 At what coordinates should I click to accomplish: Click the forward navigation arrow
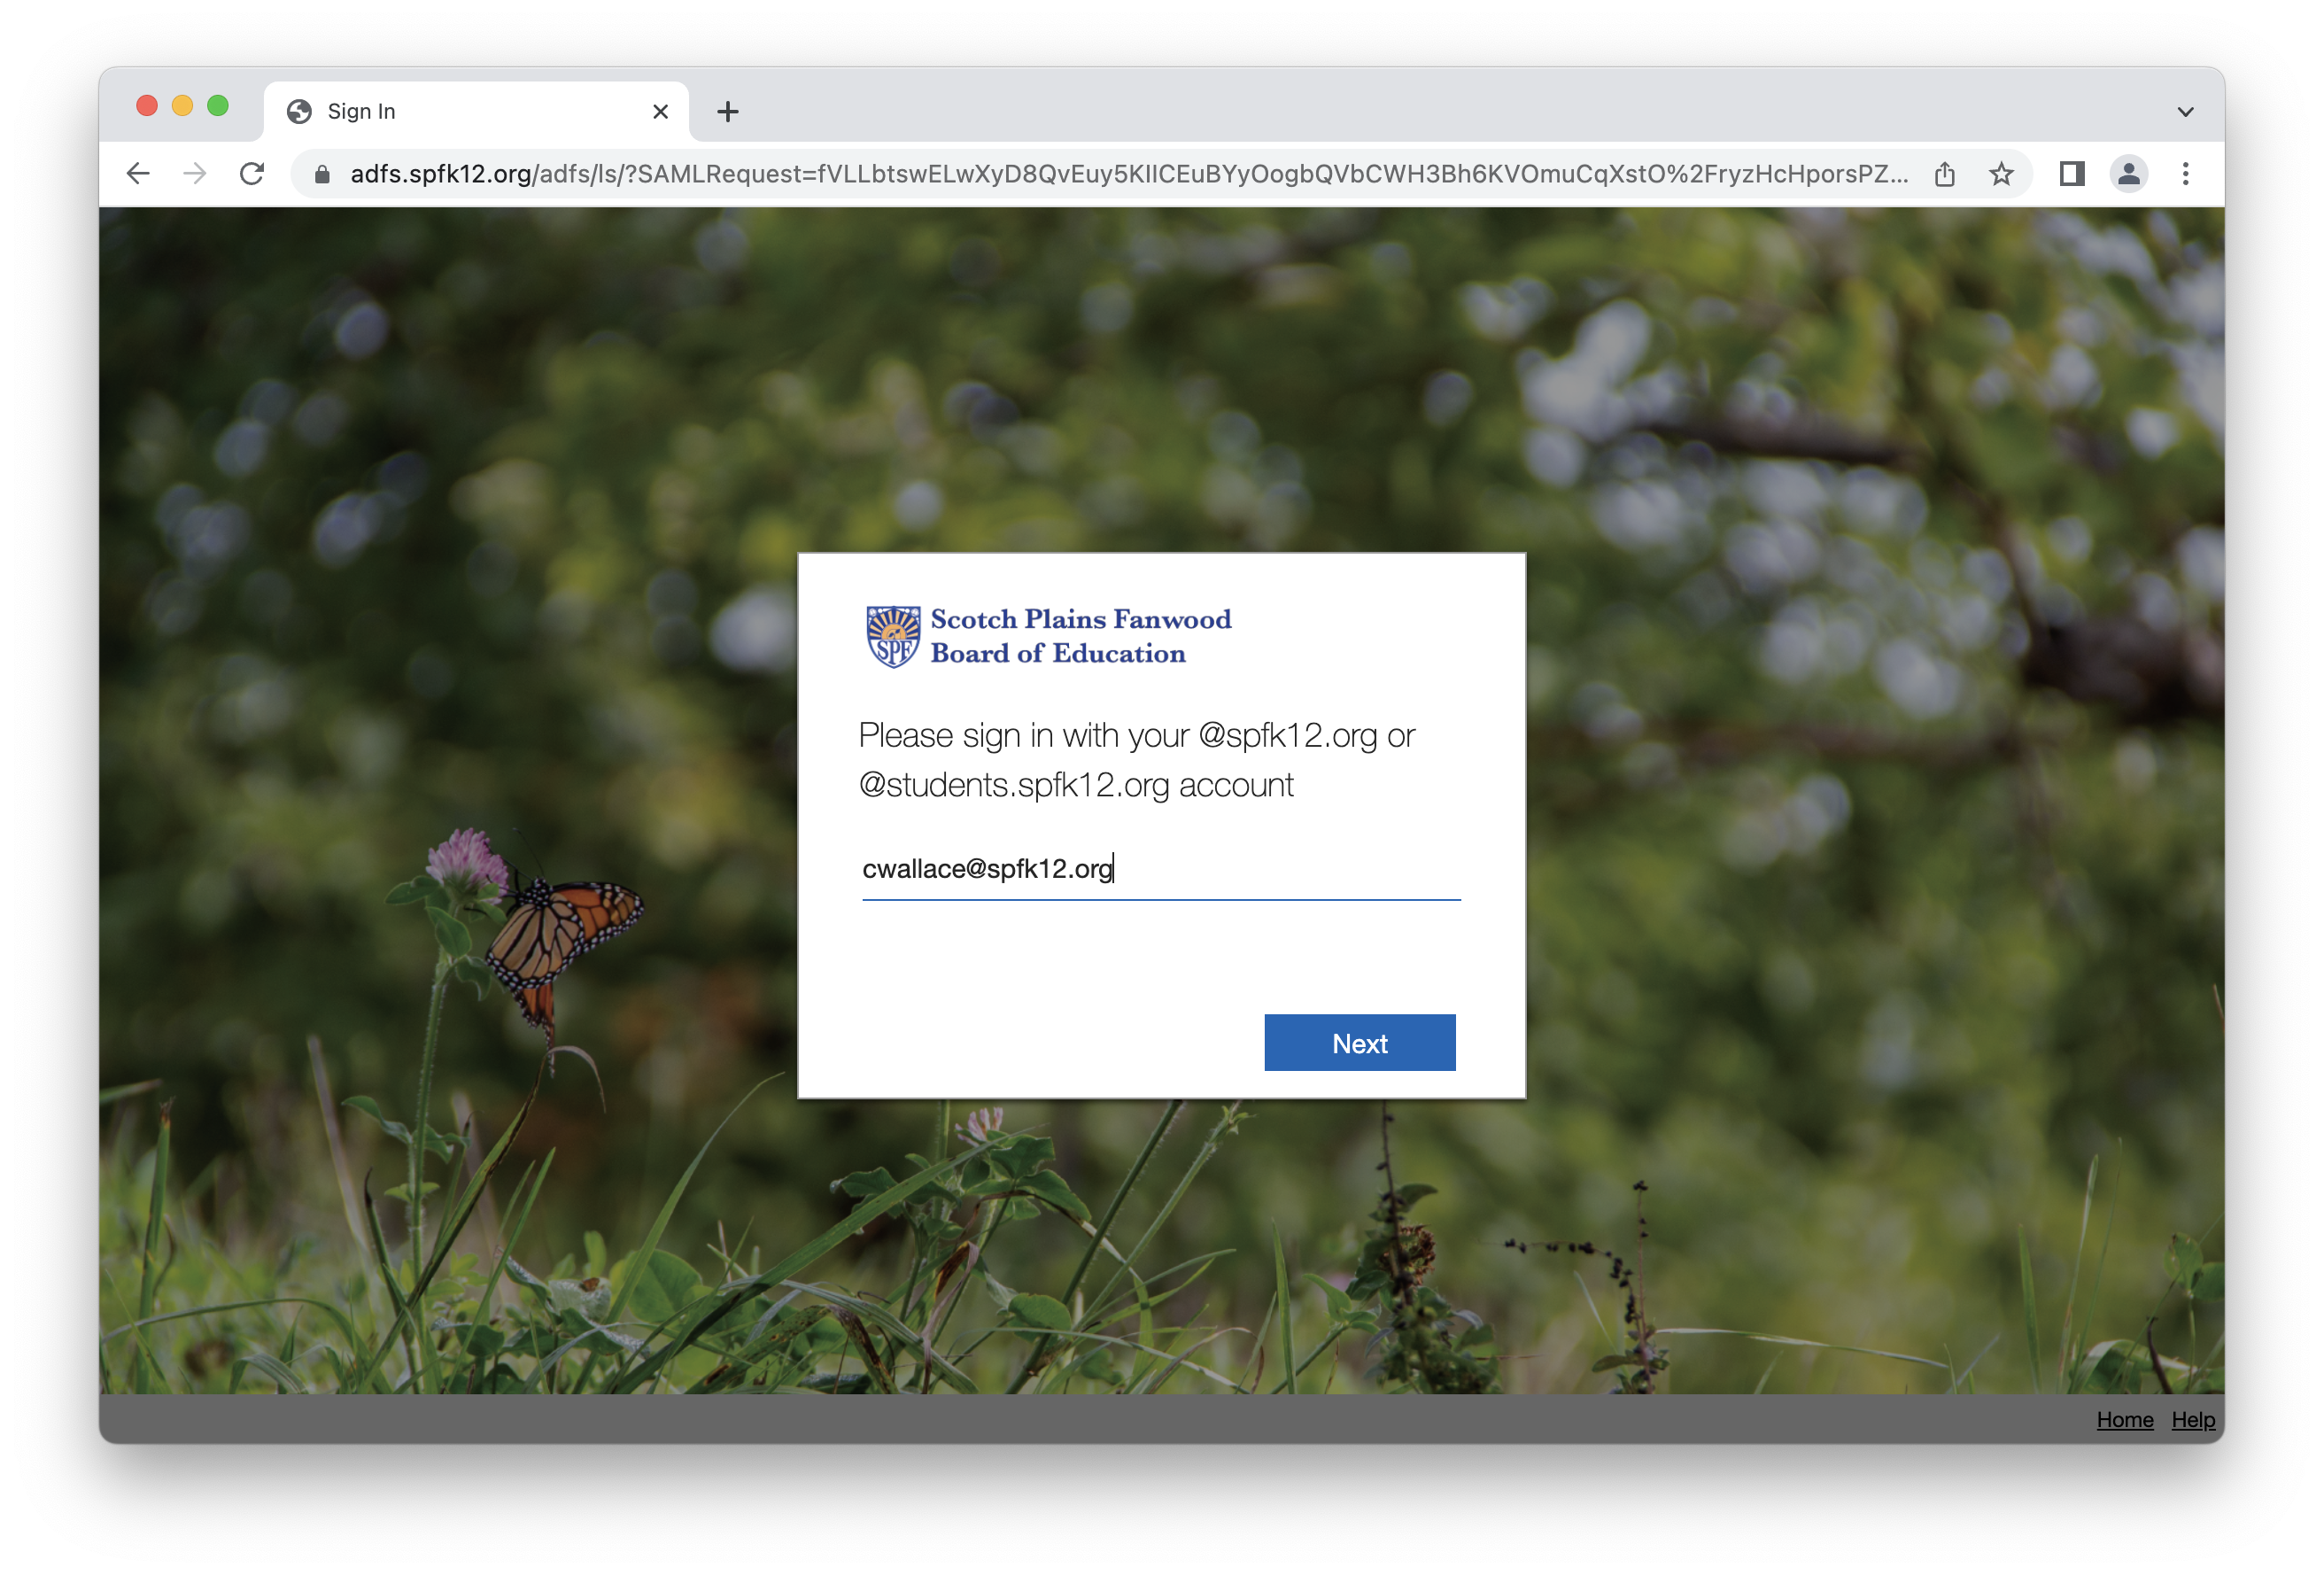[x=195, y=174]
